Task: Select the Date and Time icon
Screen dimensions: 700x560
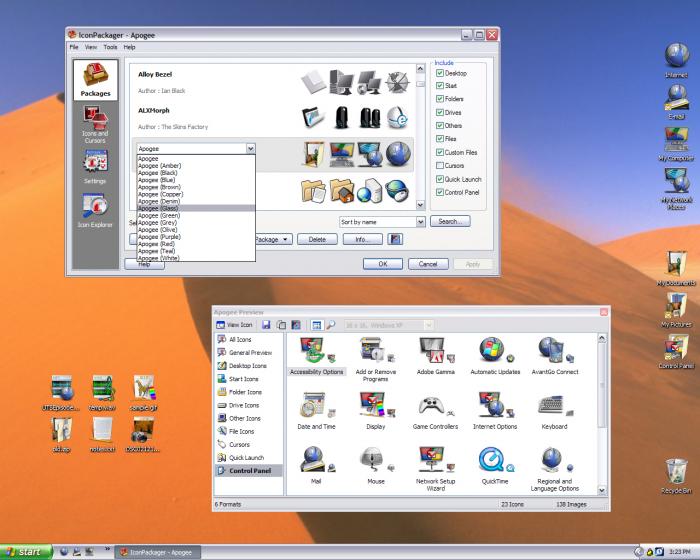Action: point(317,411)
